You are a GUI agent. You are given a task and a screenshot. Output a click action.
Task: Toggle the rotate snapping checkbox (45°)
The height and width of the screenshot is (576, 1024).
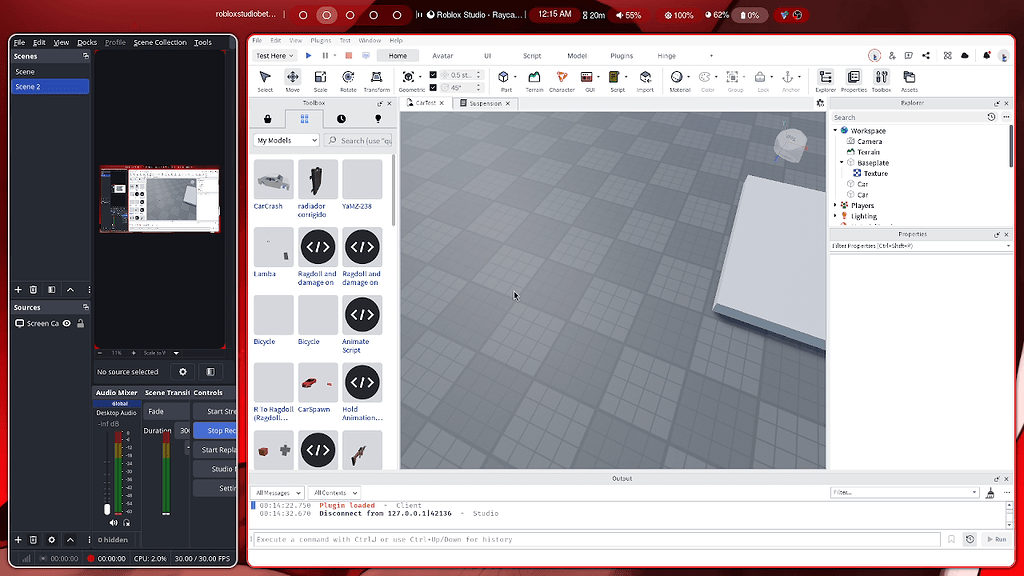coord(433,88)
